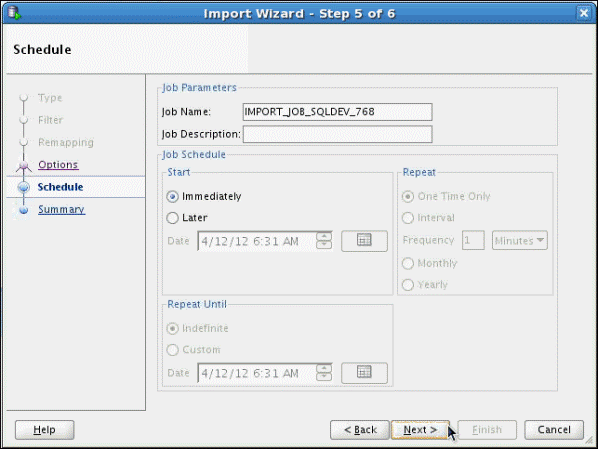Viewport: 598px width, 449px height.
Task: Close the Import Wizard window
Action: pos(584,13)
